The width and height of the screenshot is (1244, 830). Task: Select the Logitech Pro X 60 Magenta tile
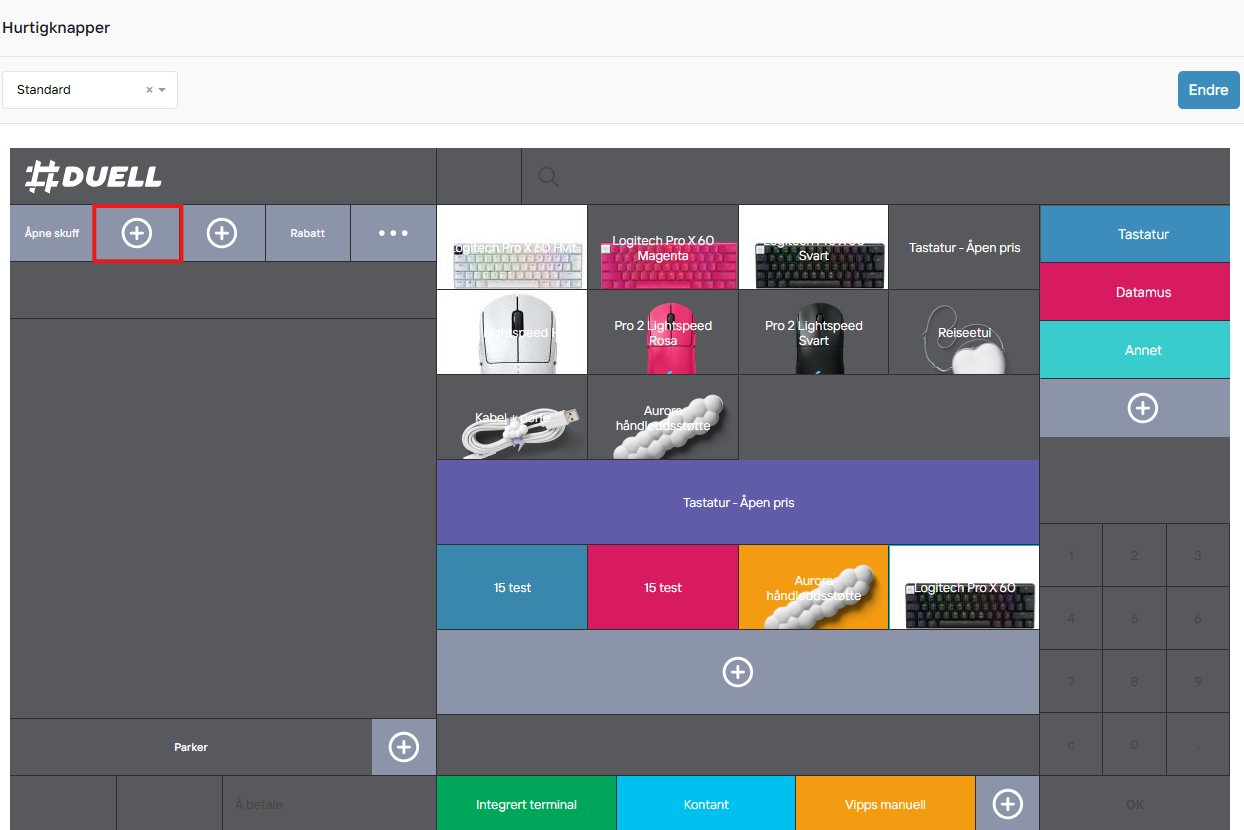(x=663, y=247)
